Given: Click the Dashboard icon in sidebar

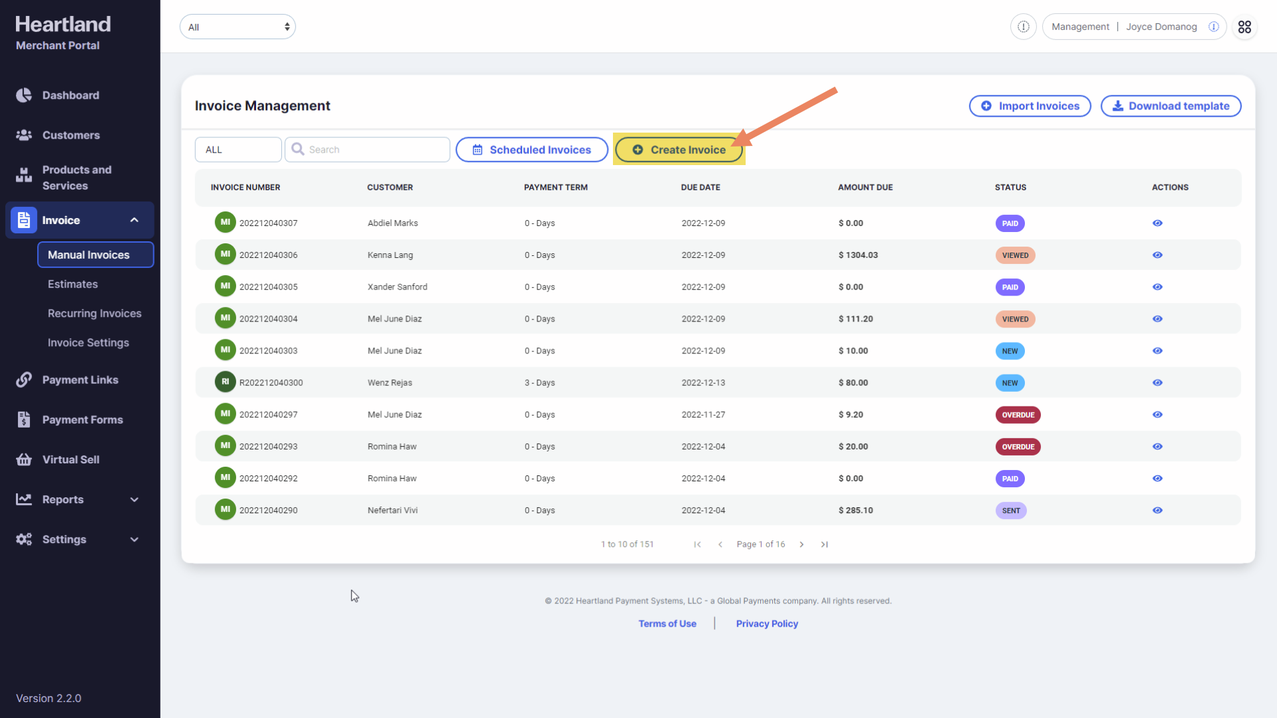Looking at the screenshot, I should 24,95.
